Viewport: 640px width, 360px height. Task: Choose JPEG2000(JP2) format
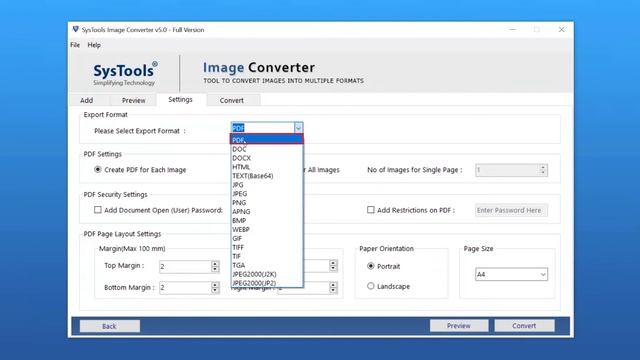click(x=267, y=283)
